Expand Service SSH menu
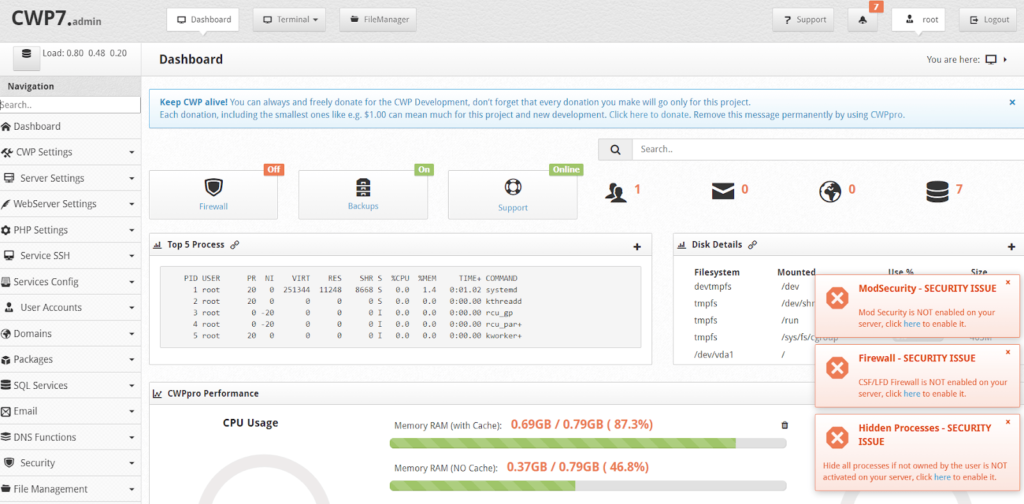 tap(71, 255)
